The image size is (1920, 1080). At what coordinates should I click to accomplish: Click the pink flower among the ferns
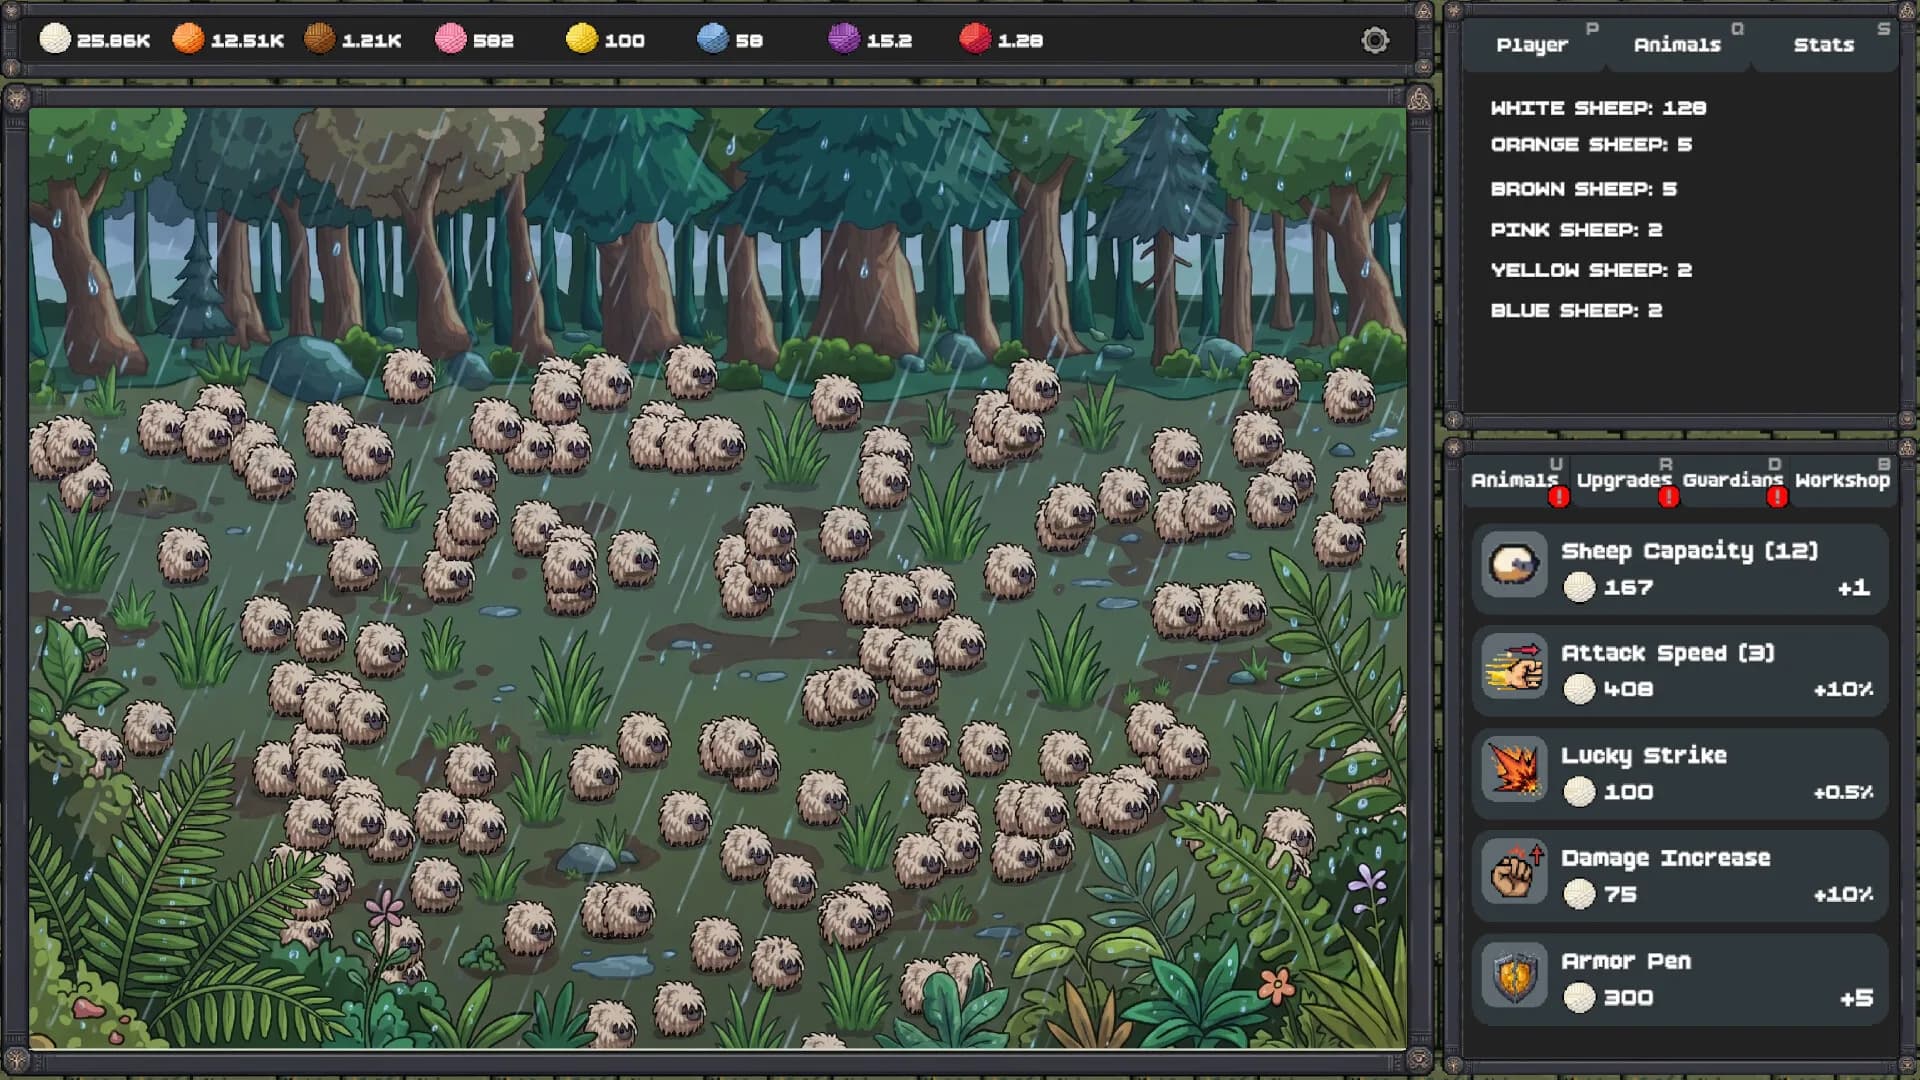coord(384,907)
